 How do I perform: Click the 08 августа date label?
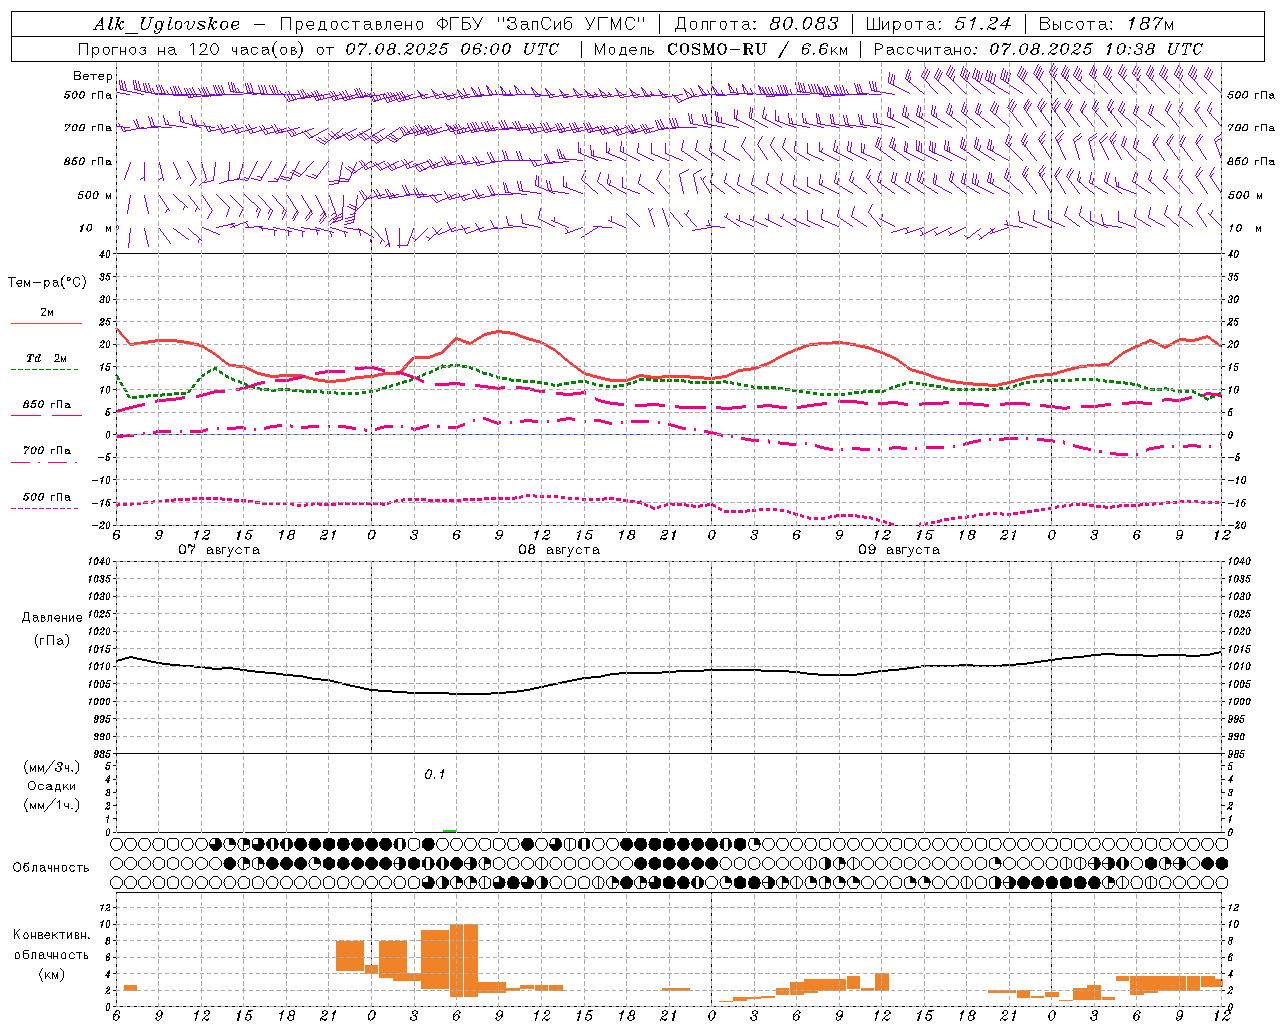(x=559, y=550)
